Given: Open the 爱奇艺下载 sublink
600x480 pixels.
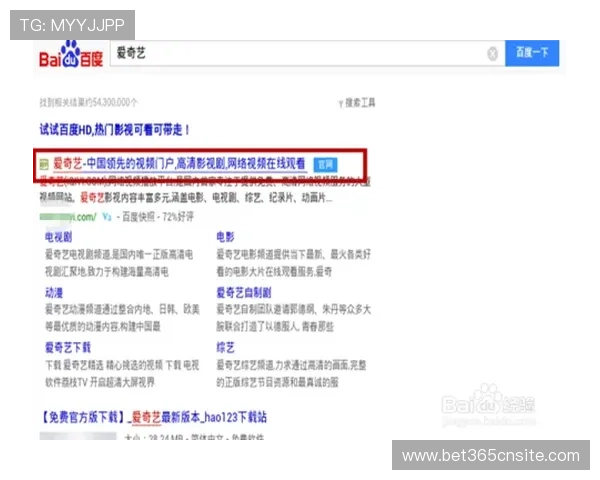Looking at the screenshot, I should click(68, 348).
